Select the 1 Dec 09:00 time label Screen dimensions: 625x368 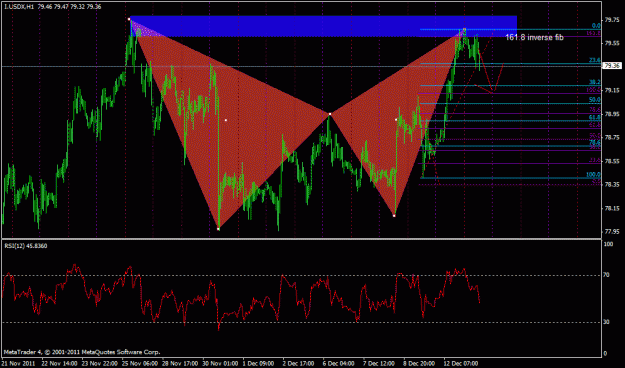(259, 364)
